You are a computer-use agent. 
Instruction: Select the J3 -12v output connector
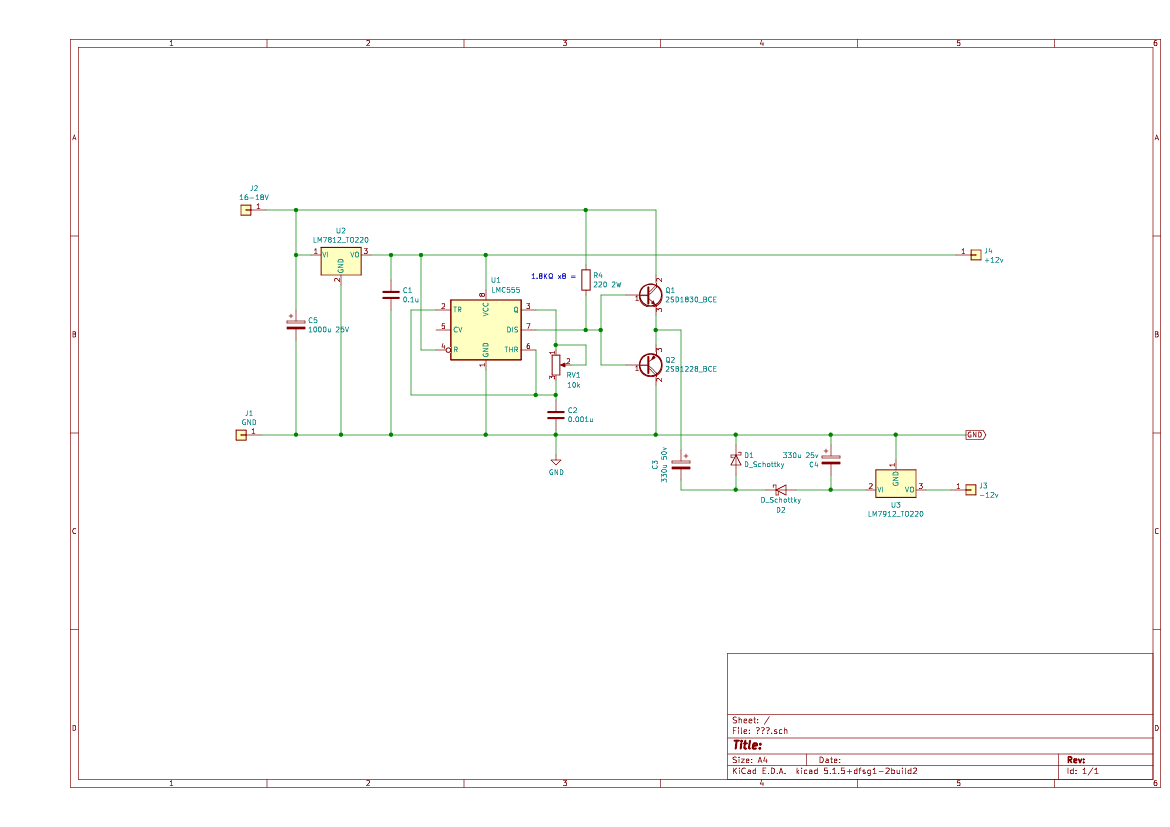[x=970, y=489]
